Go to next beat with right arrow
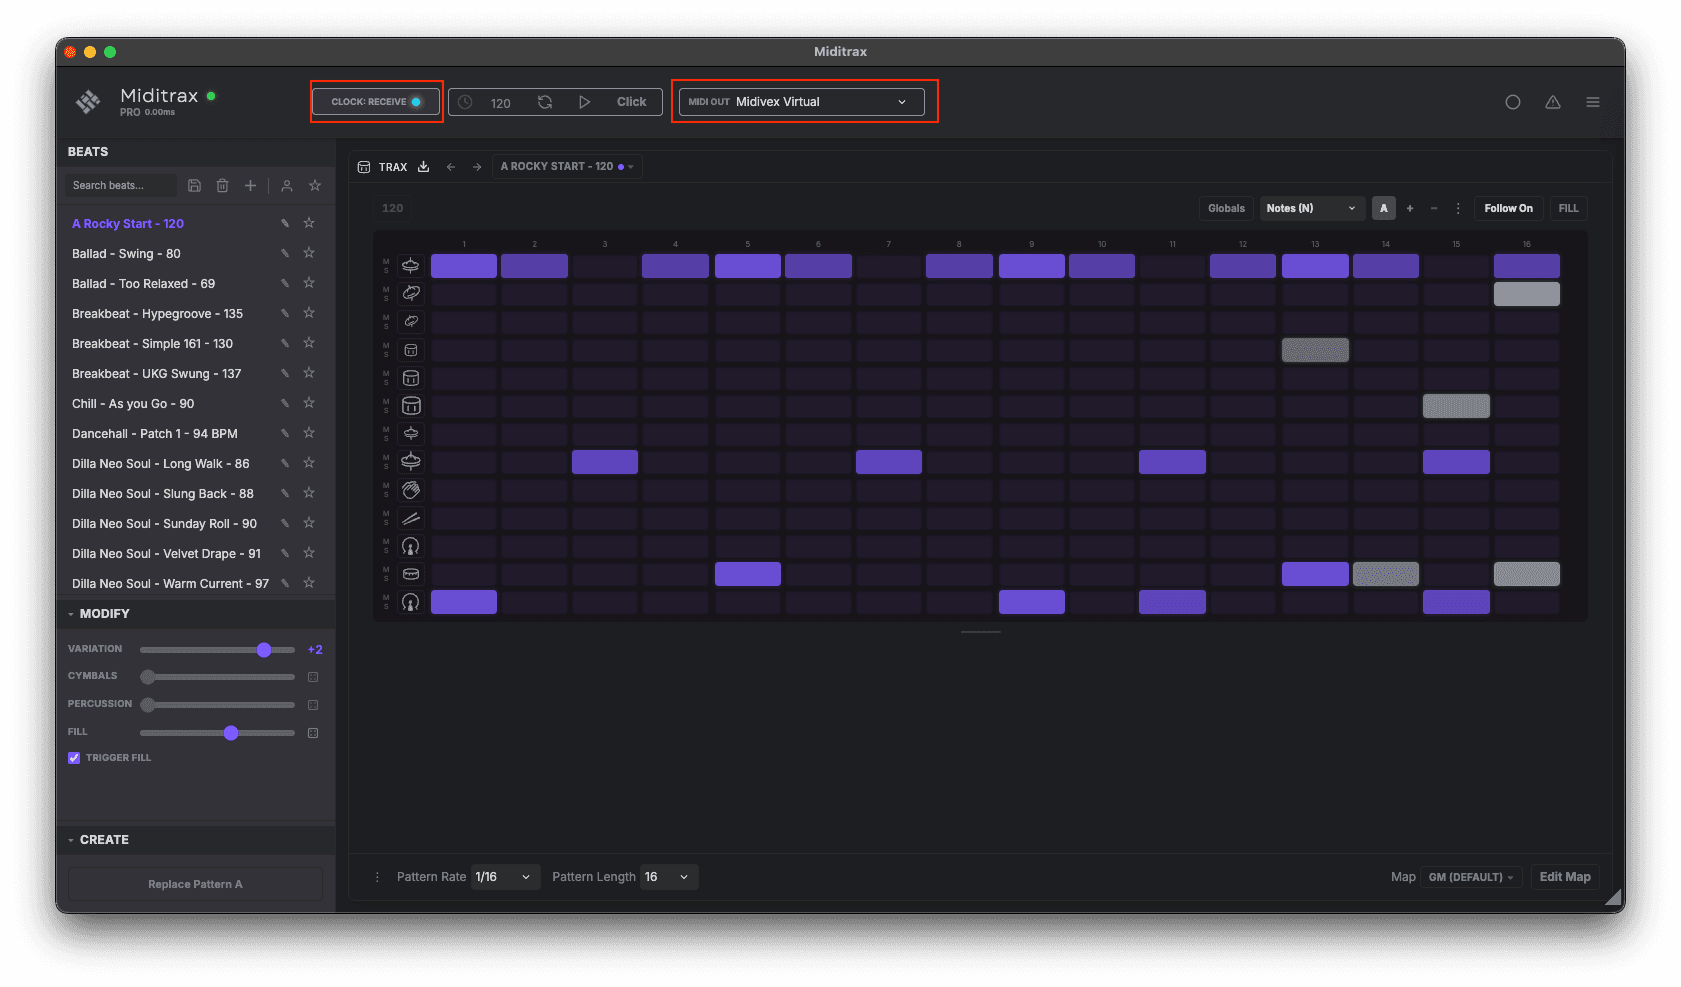This screenshot has height=987, width=1681. 477,167
